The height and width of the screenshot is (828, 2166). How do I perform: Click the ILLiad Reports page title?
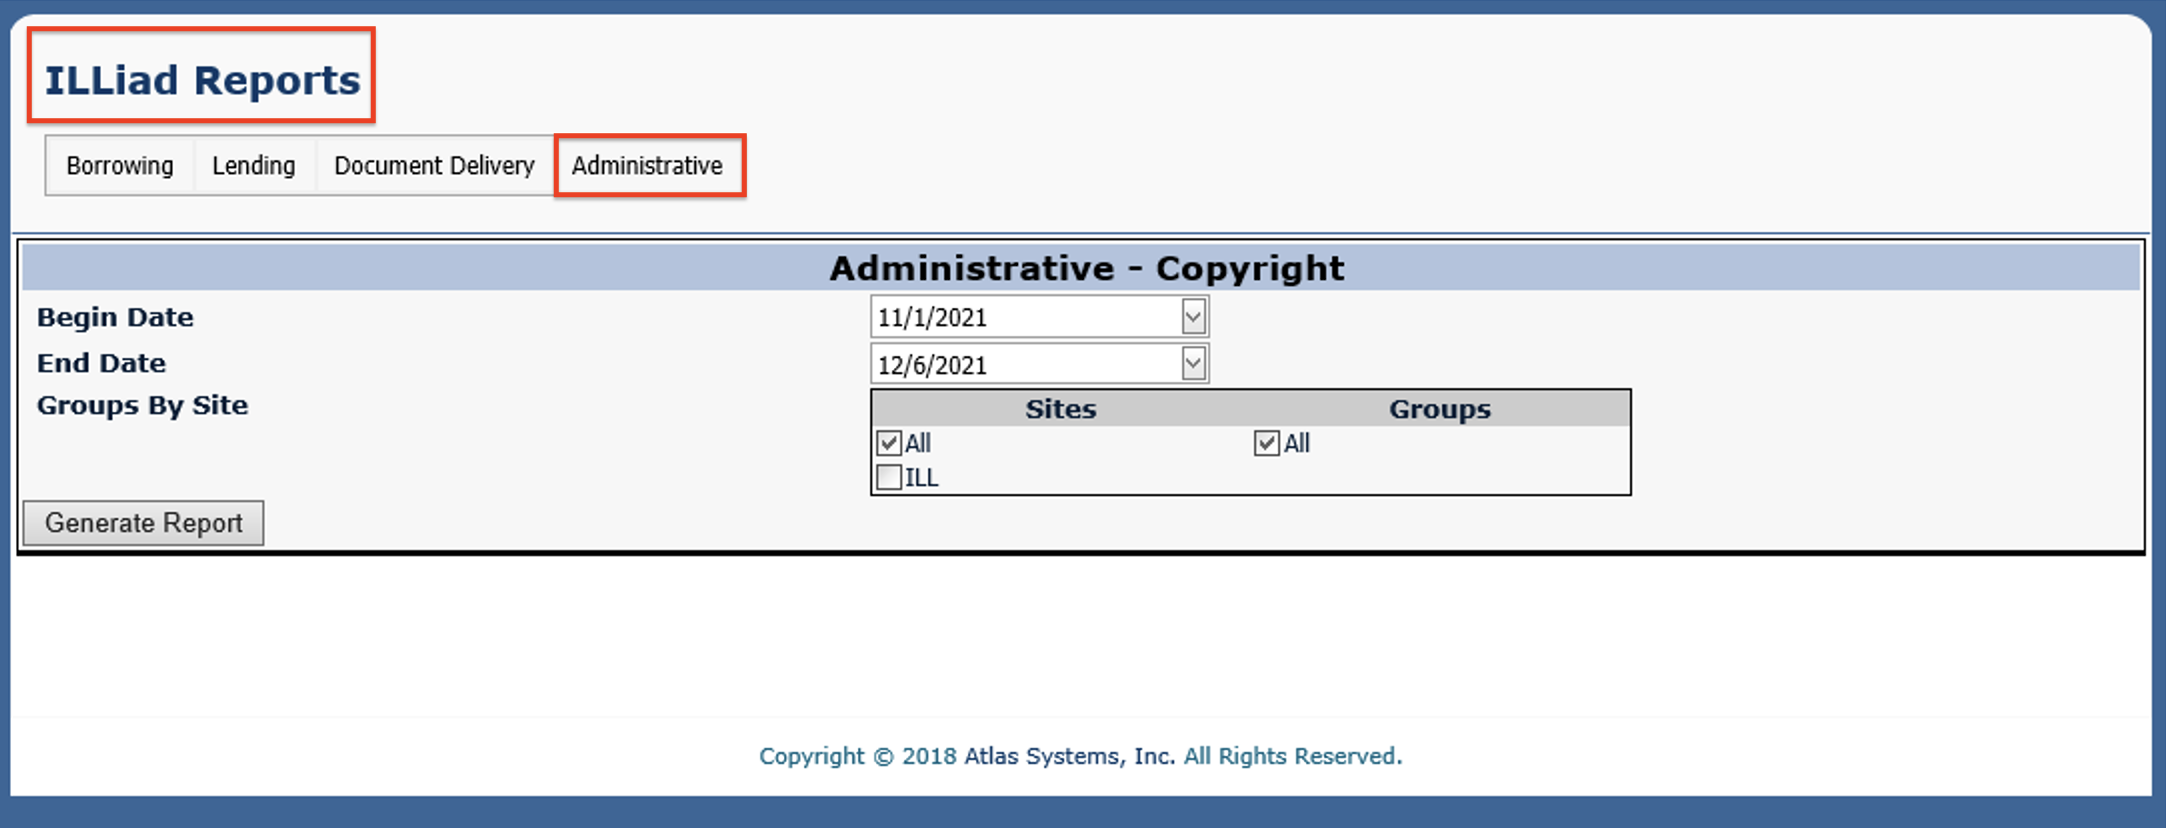click(x=202, y=80)
